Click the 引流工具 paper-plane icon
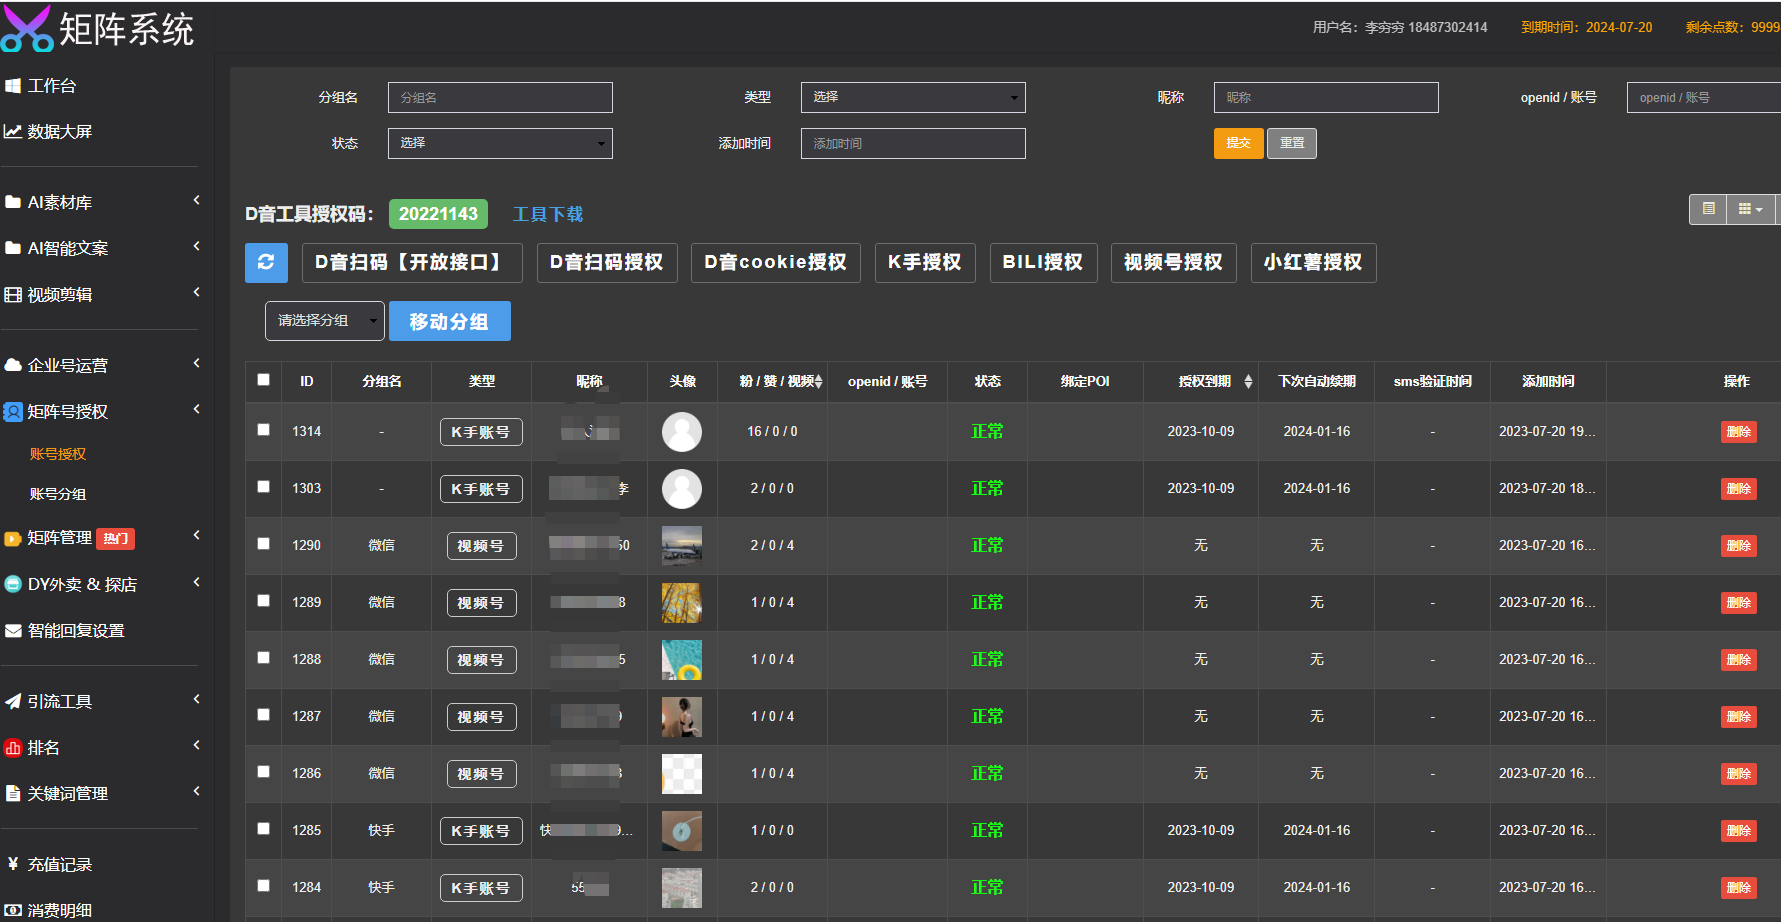1781x922 pixels. coord(13,701)
